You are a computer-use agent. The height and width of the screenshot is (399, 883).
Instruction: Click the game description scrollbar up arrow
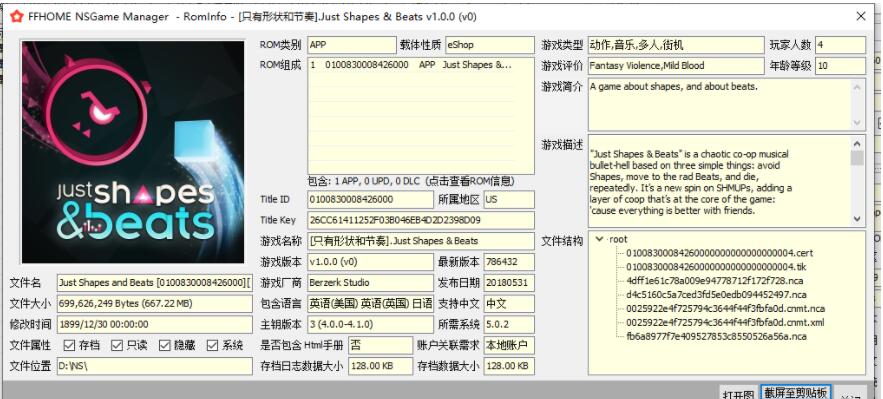tap(857, 143)
